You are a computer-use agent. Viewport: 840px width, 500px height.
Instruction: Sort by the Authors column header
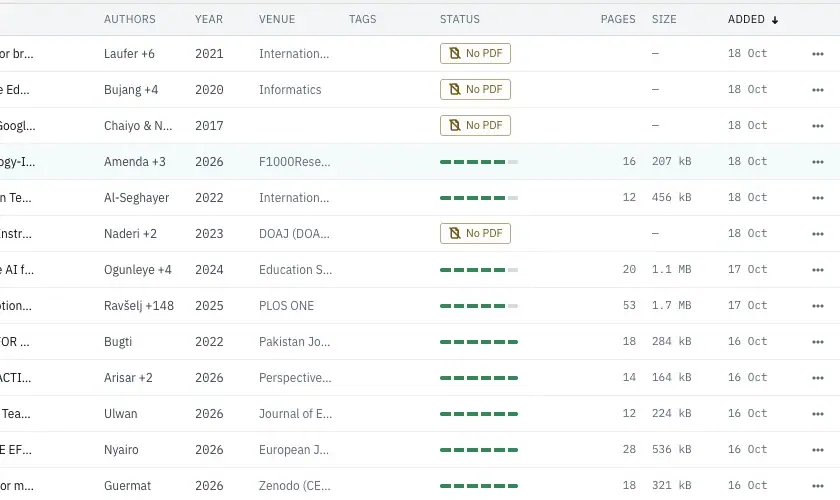pyautogui.click(x=130, y=19)
